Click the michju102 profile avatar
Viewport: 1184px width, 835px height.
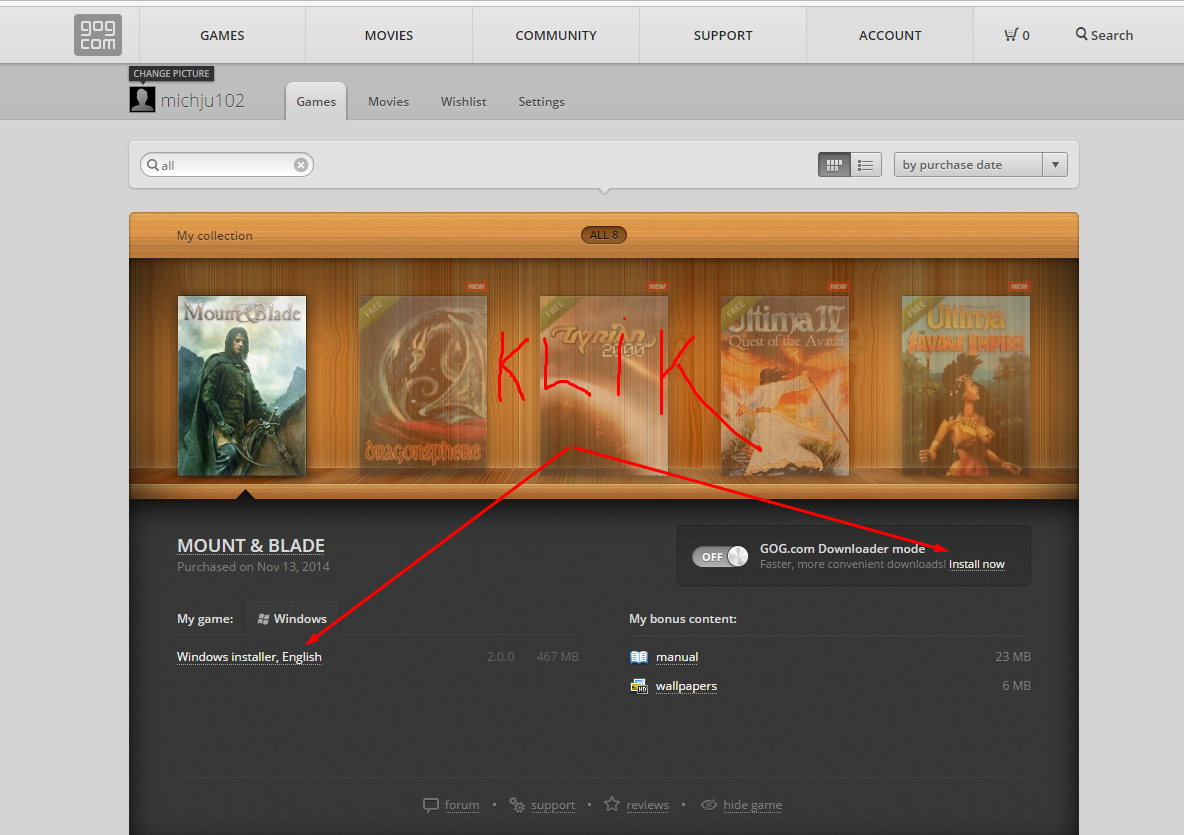[142, 100]
